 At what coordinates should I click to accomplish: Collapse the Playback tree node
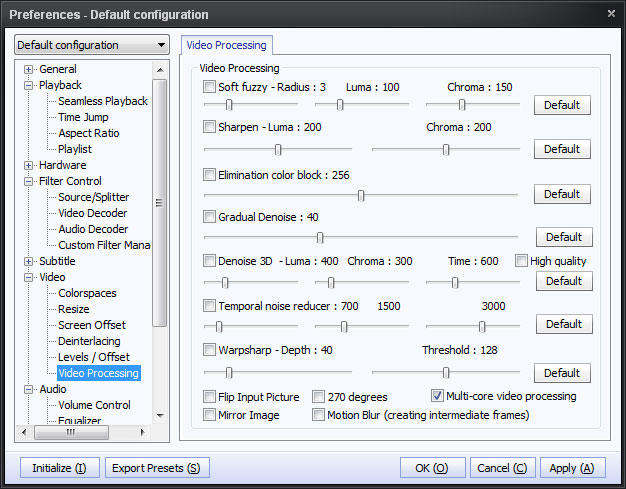point(28,85)
